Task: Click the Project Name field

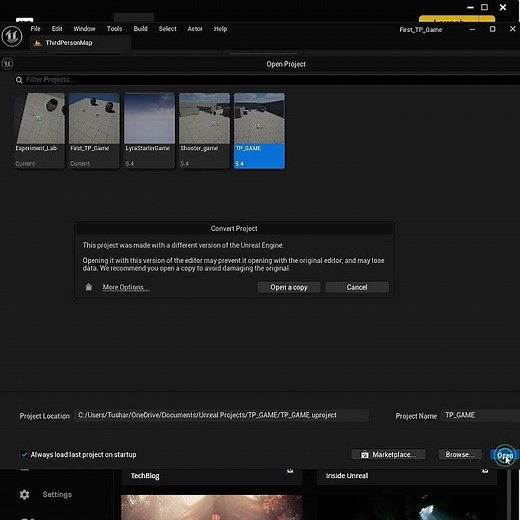Action: click(x=481, y=415)
